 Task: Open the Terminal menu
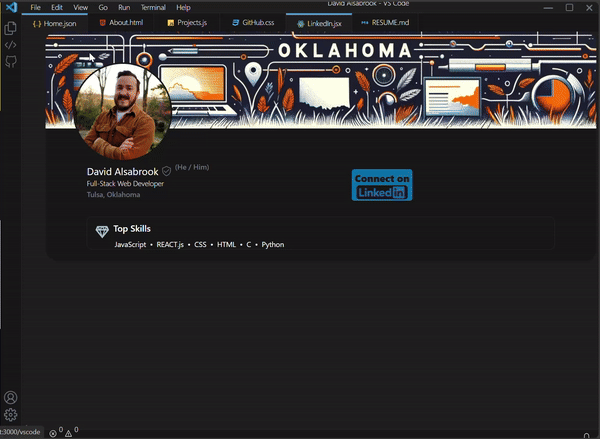coord(153,7)
